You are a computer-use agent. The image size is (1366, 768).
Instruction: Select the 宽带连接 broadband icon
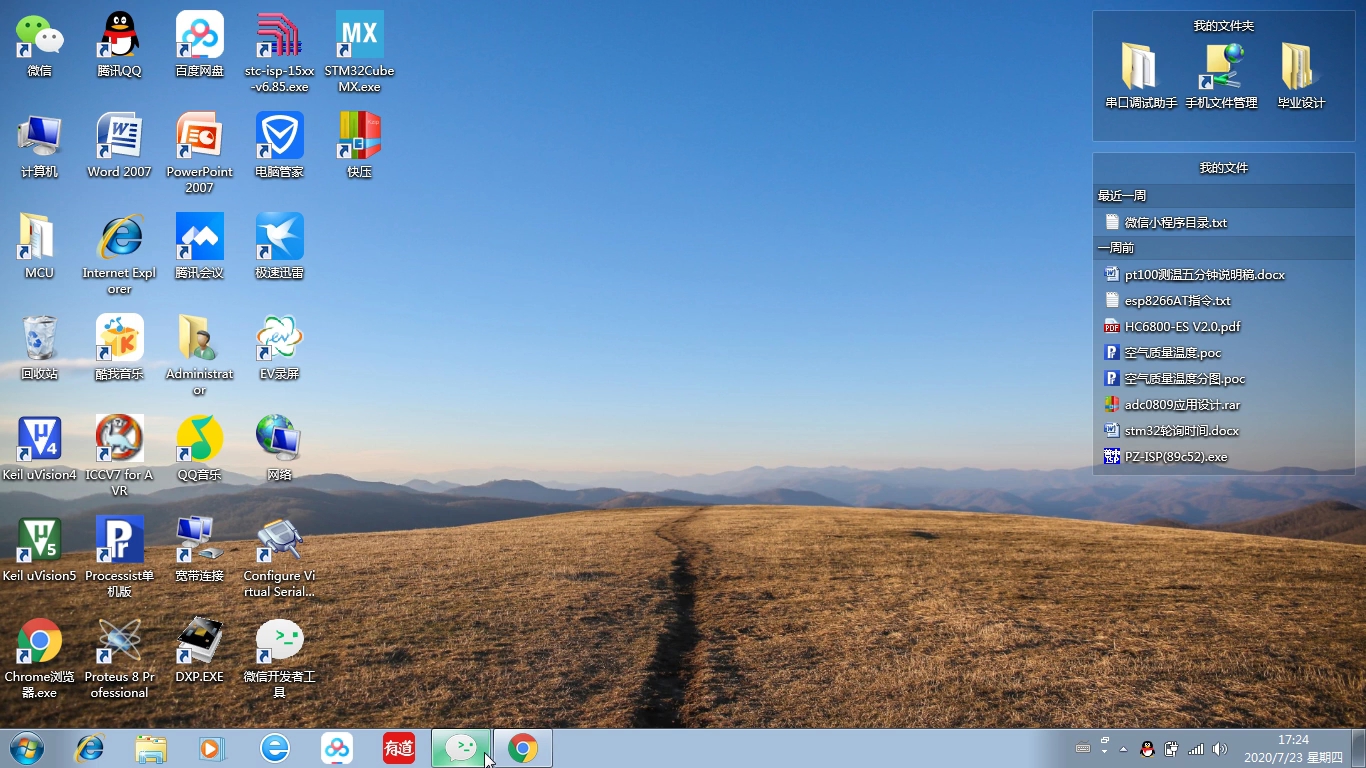pos(199,550)
